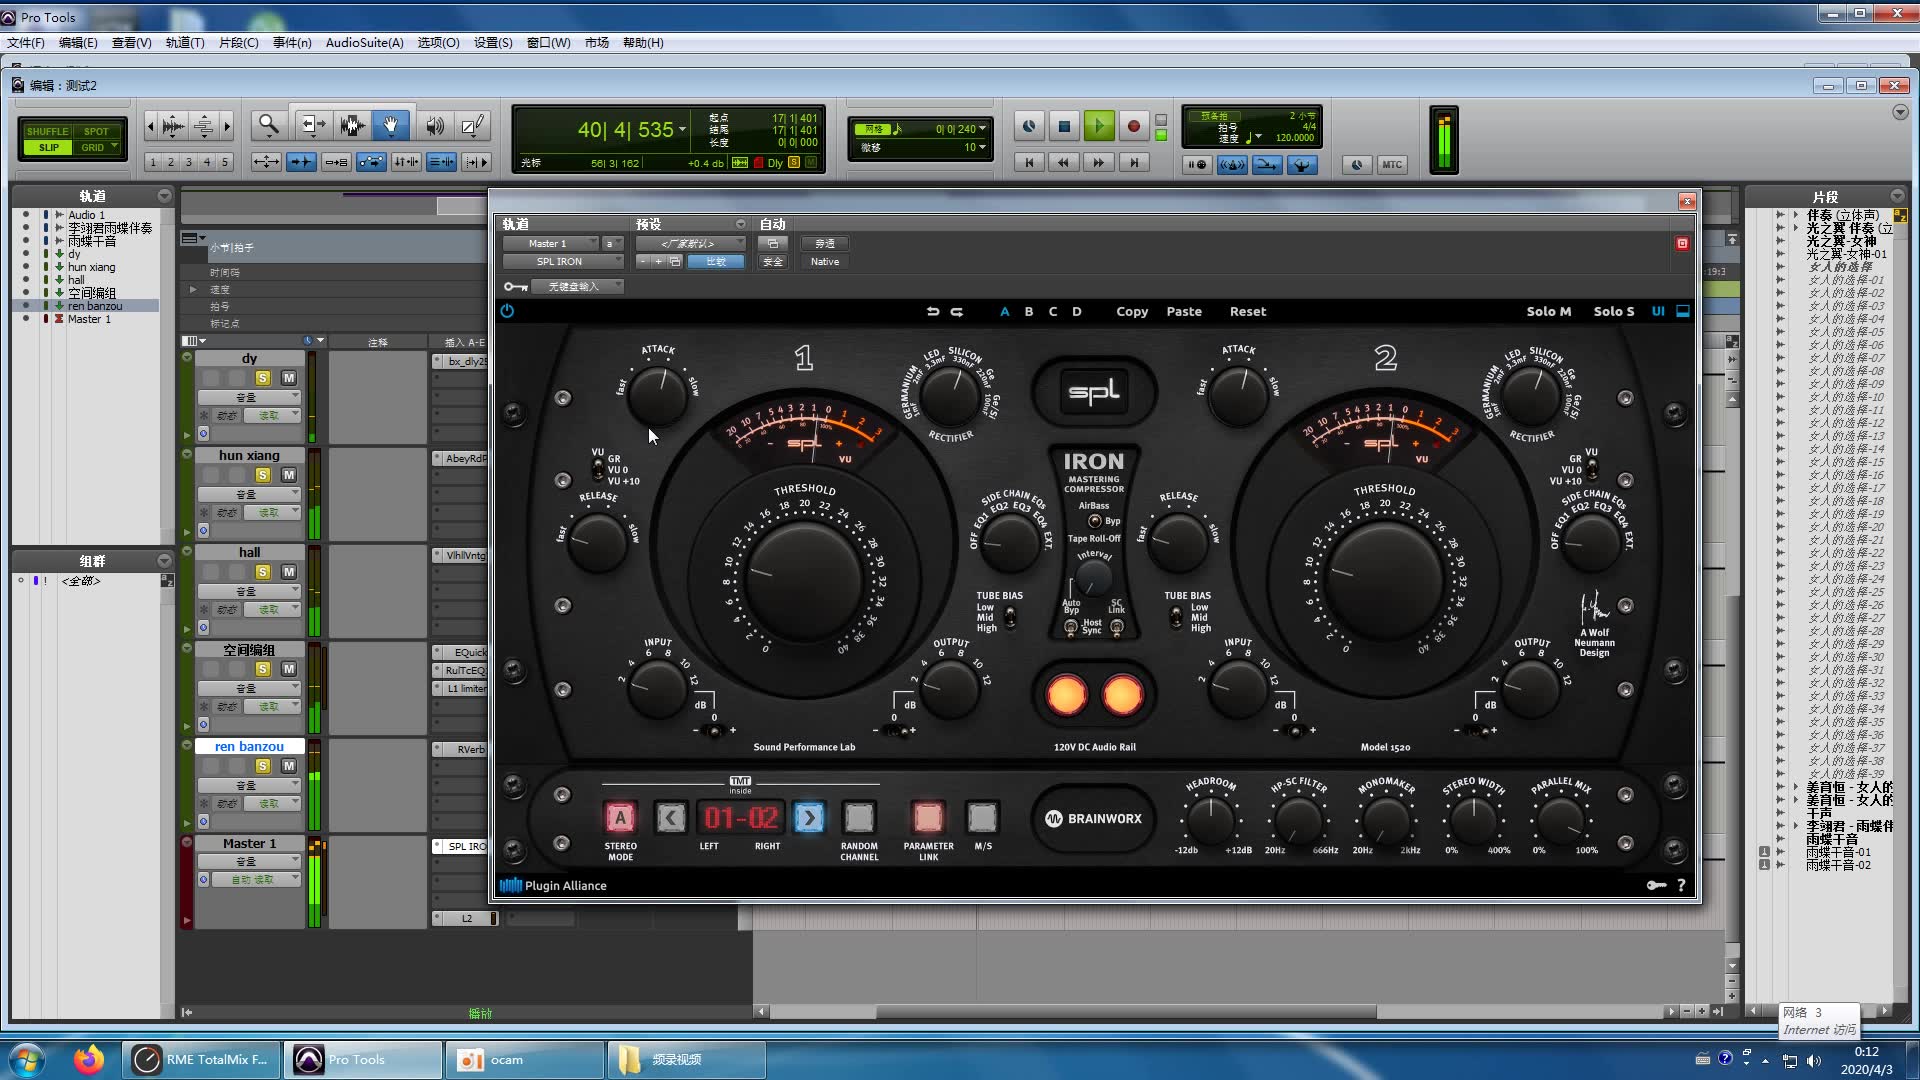The image size is (1920, 1080).
Task: Click the Parallel Mix knob
Action: click(1561, 820)
